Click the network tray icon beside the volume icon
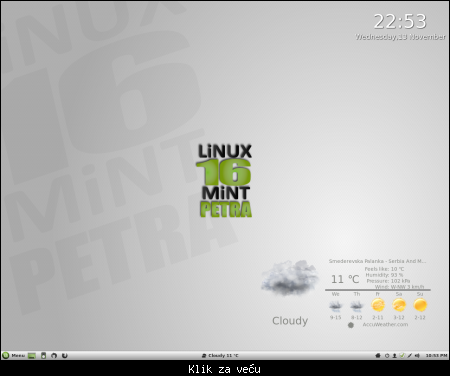The width and height of the screenshot is (450, 376). pos(410,356)
